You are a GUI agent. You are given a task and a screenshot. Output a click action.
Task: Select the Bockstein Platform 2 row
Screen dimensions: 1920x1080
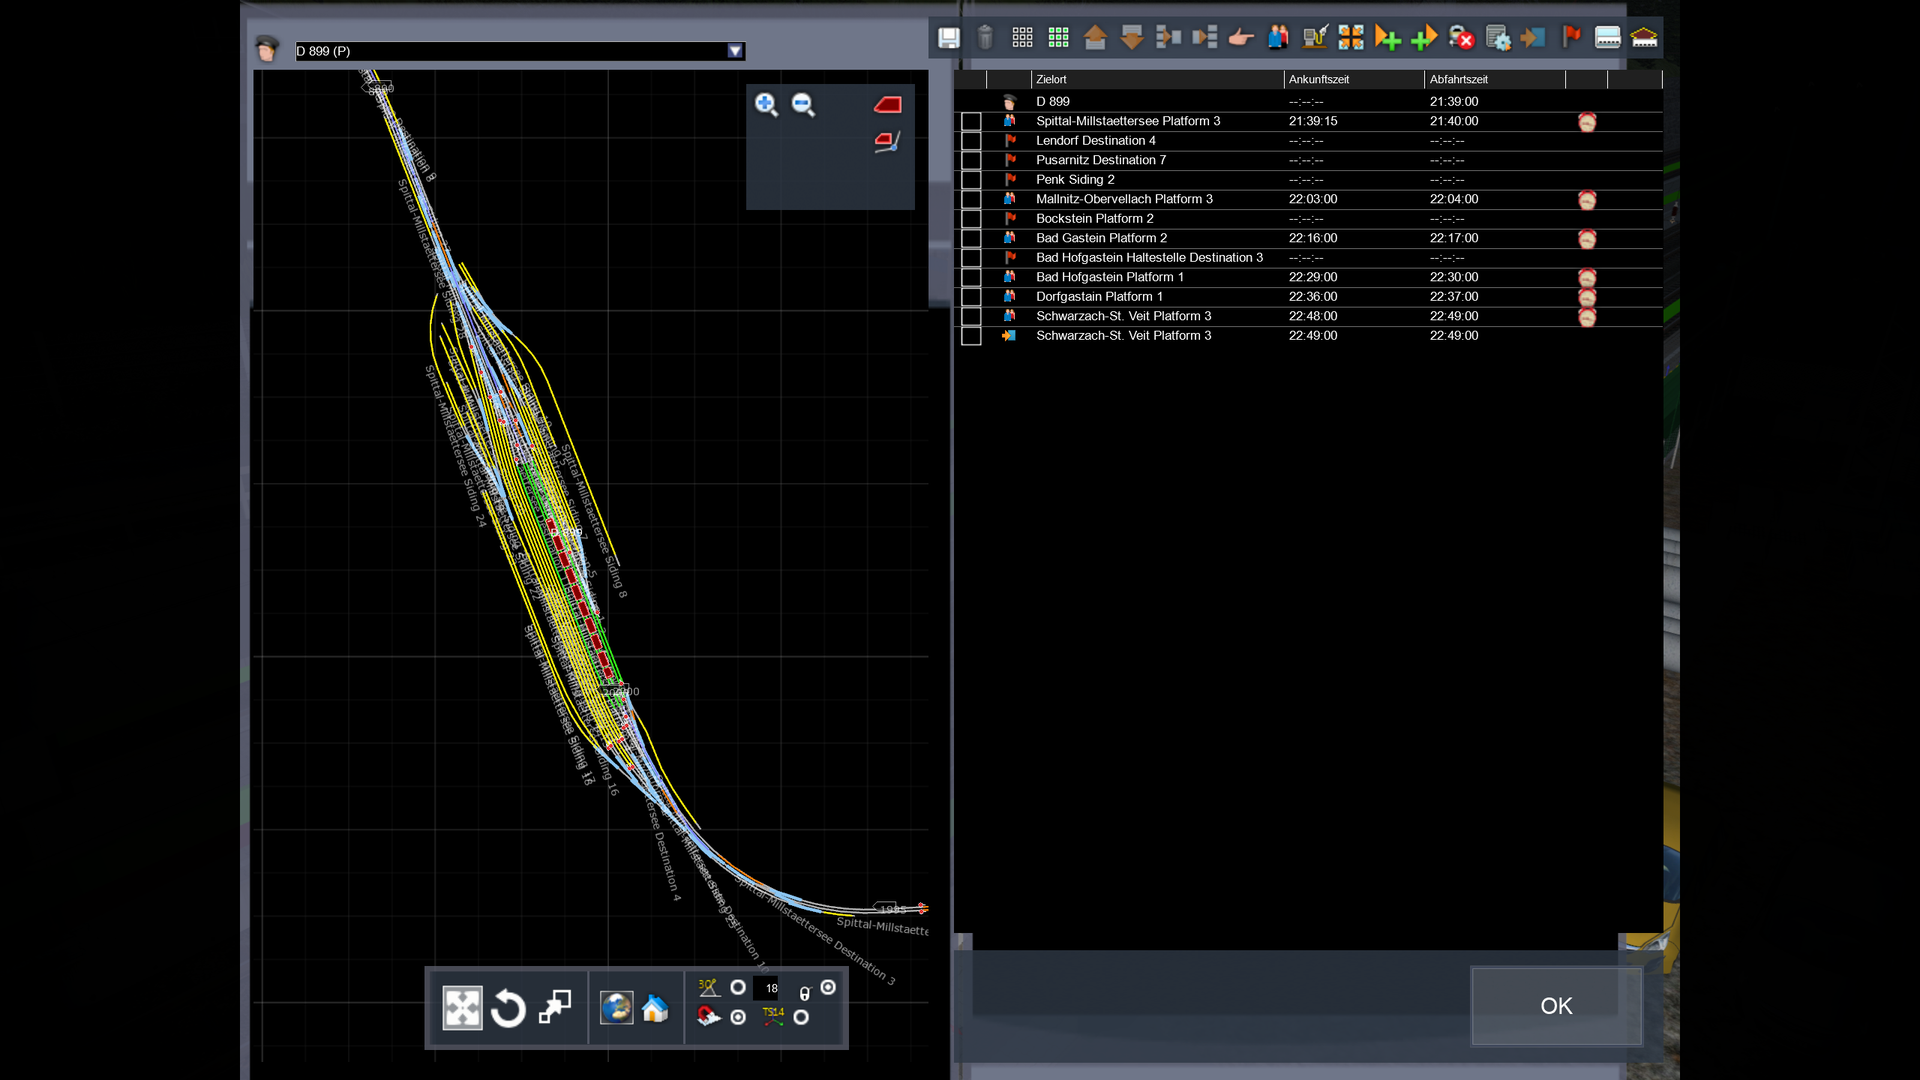coord(1310,219)
